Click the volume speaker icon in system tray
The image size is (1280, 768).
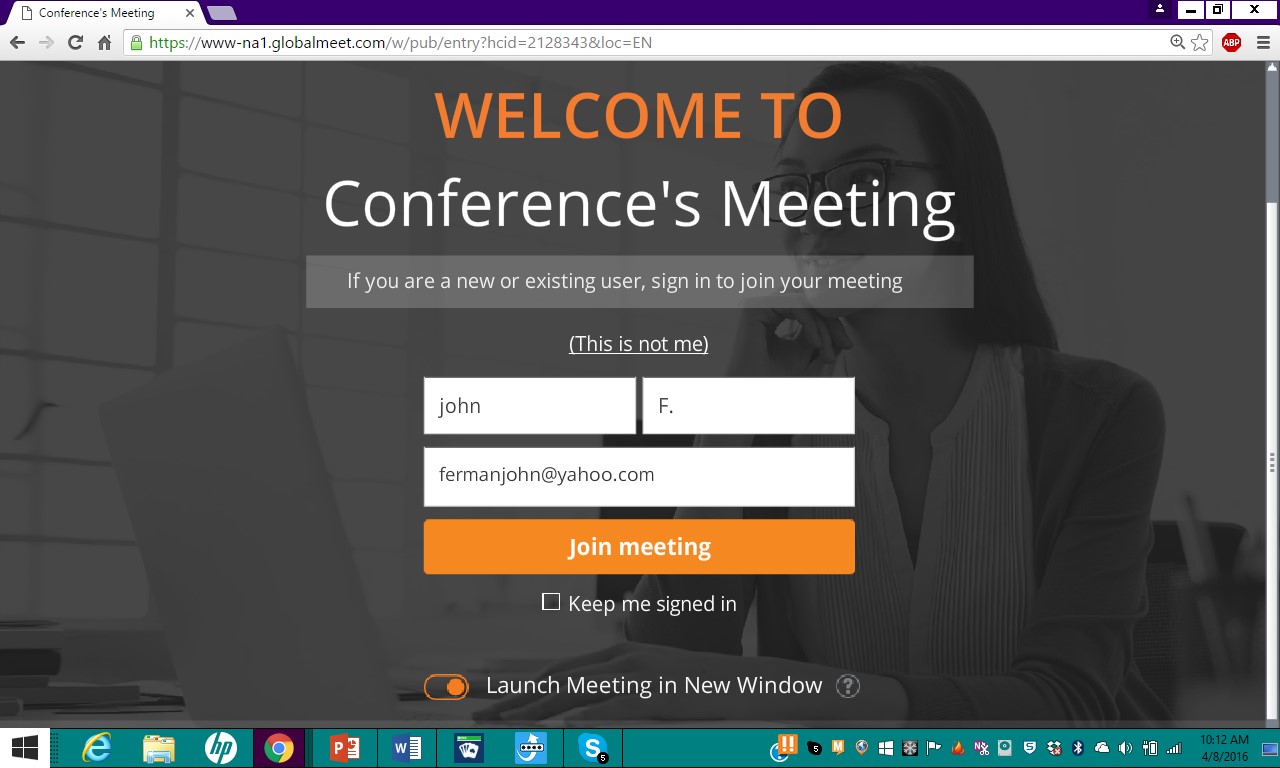click(1125, 748)
